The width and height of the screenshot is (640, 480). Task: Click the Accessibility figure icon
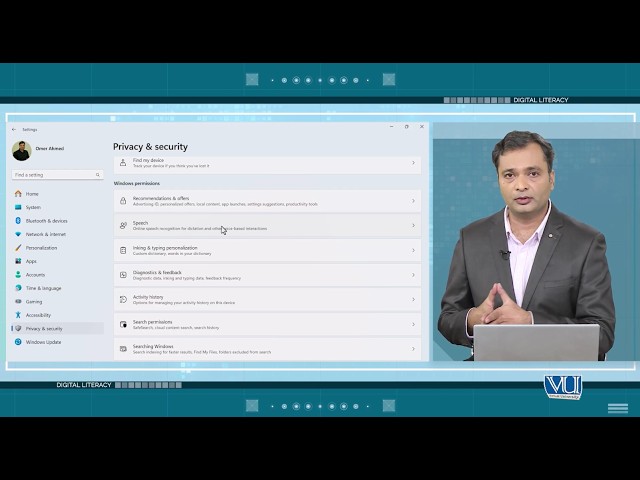click(18, 315)
